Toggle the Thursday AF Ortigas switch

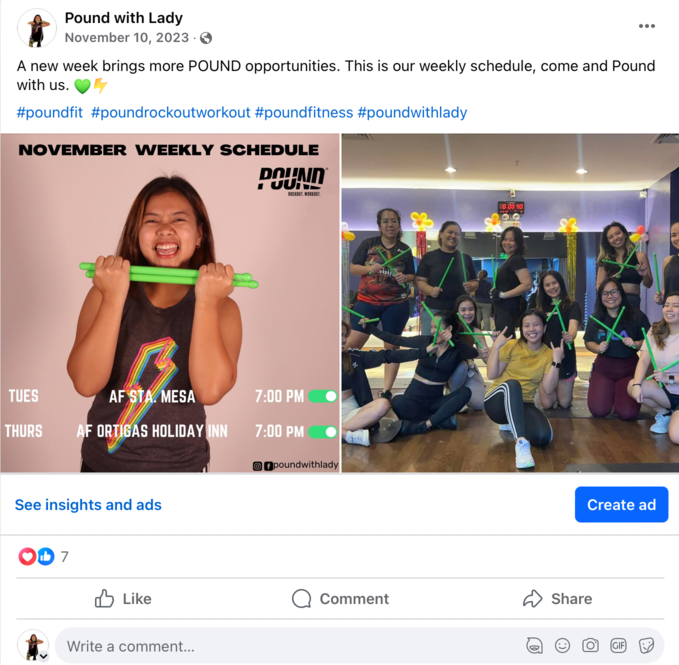(x=323, y=432)
